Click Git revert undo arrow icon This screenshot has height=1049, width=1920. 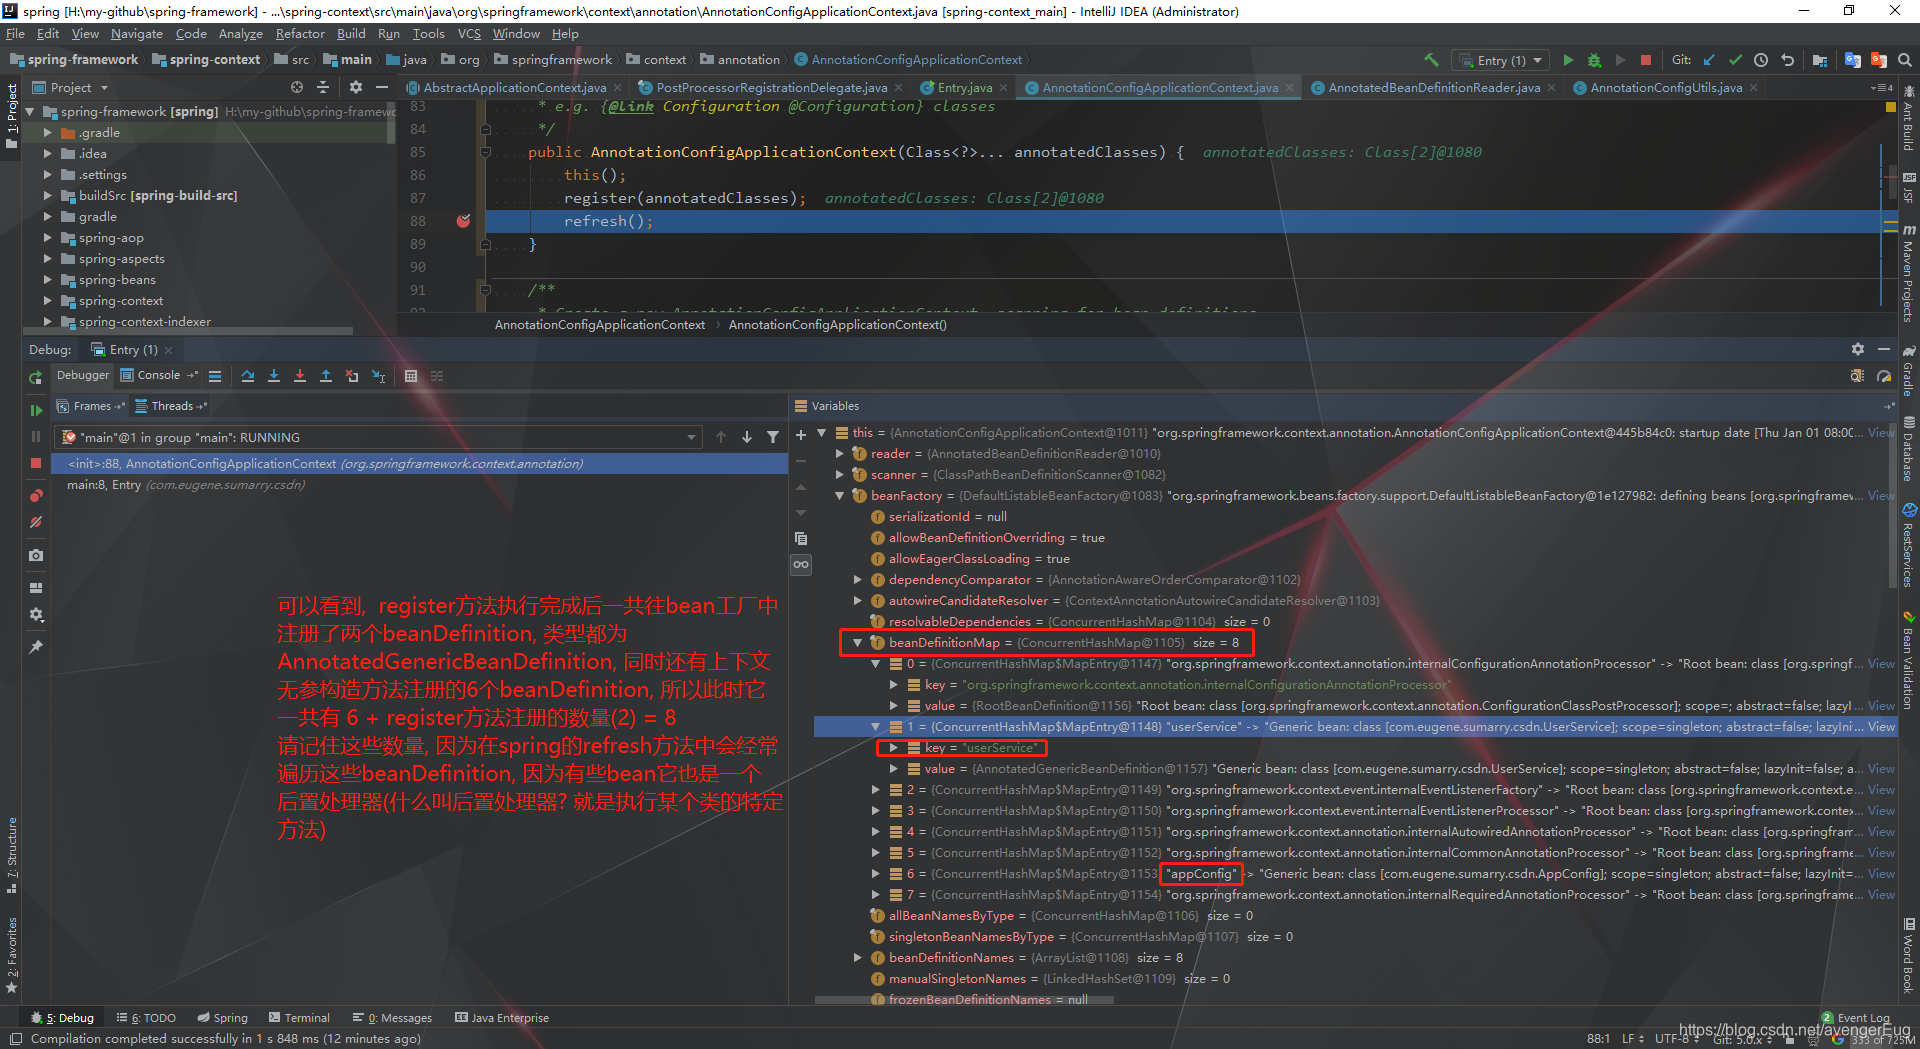(x=1787, y=60)
